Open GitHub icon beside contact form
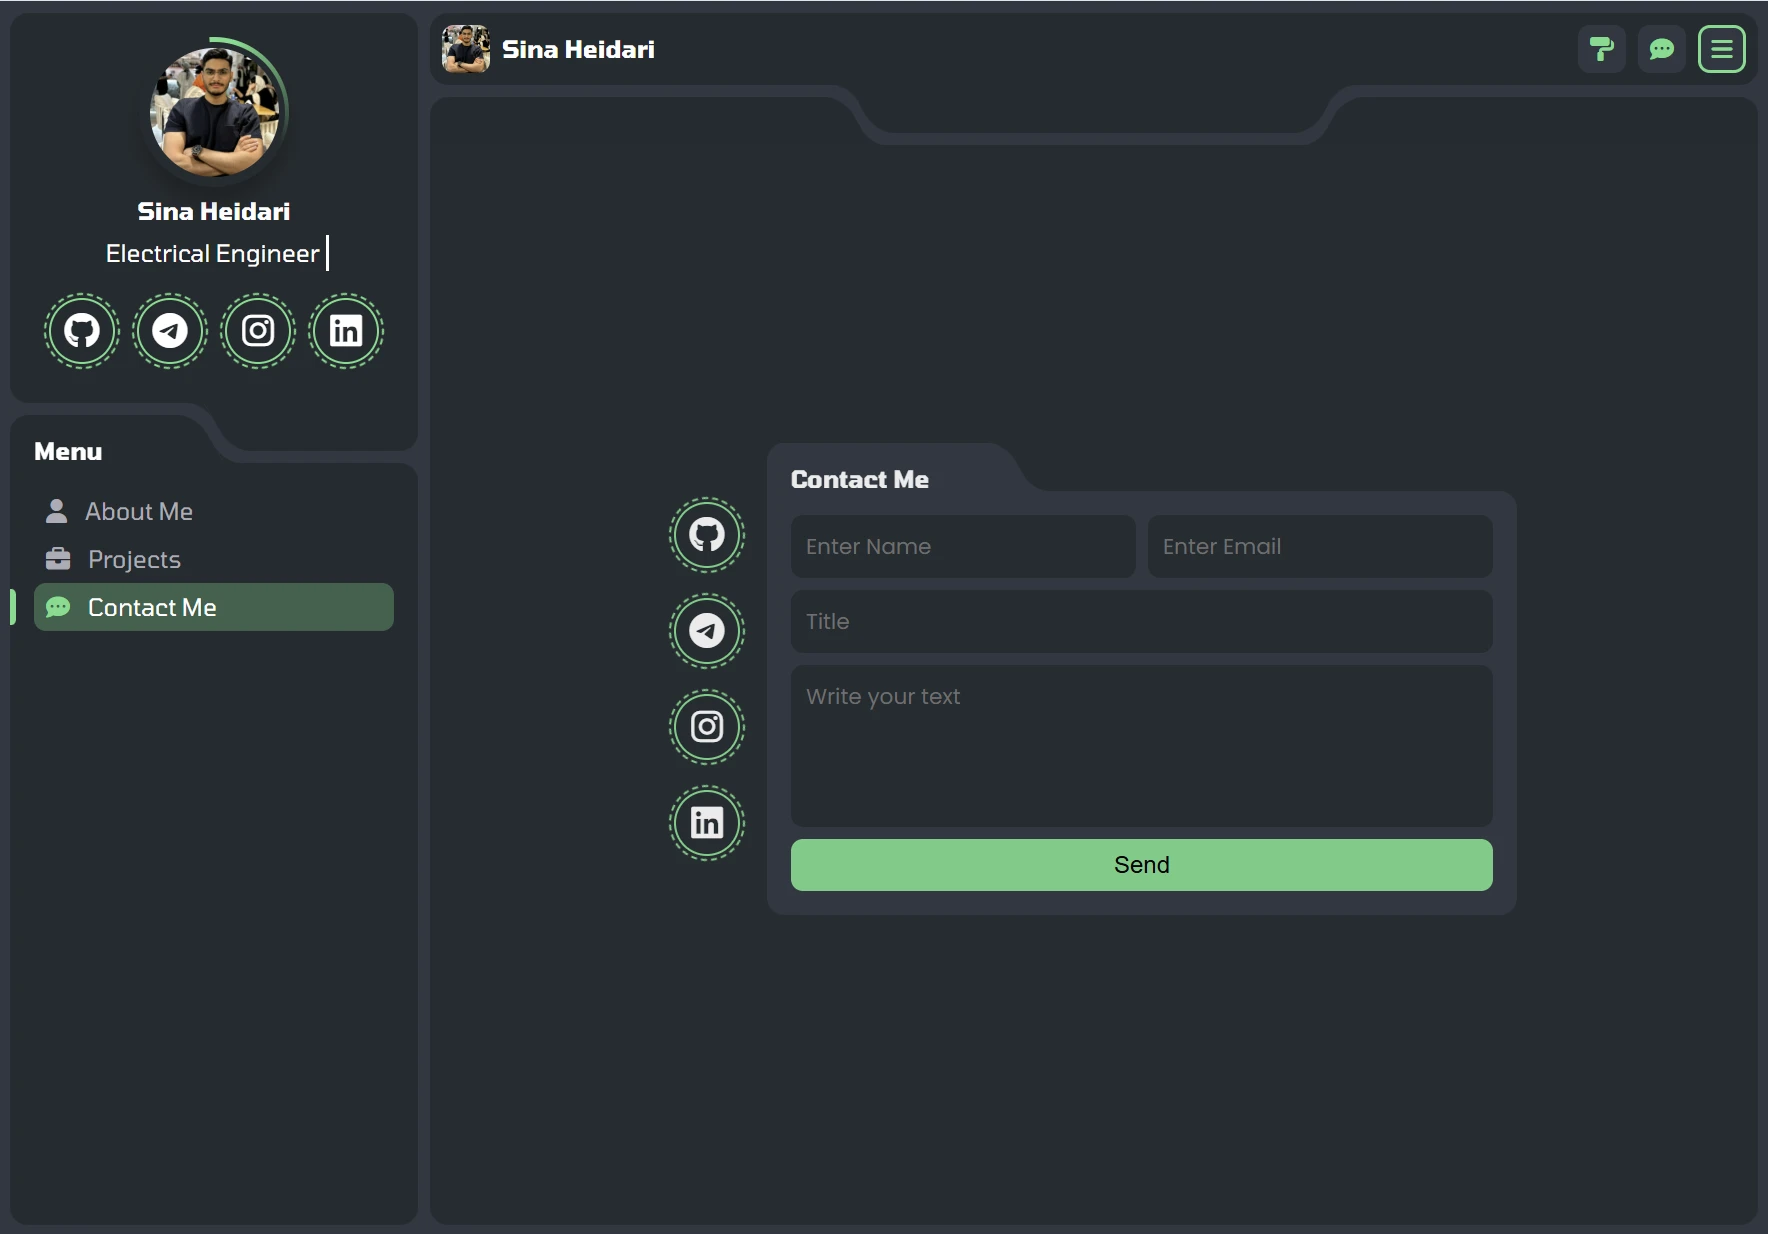The height and width of the screenshot is (1234, 1768). pyautogui.click(x=707, y=535)
